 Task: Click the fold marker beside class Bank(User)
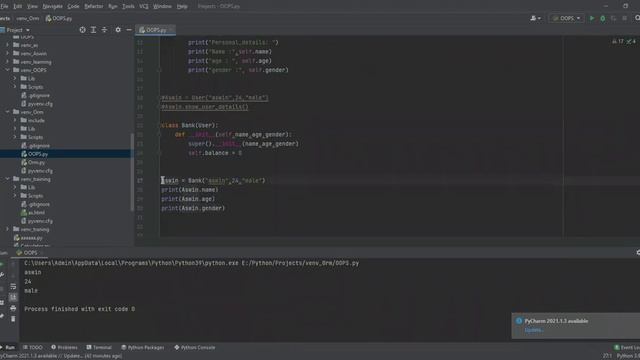pos(159,125)
